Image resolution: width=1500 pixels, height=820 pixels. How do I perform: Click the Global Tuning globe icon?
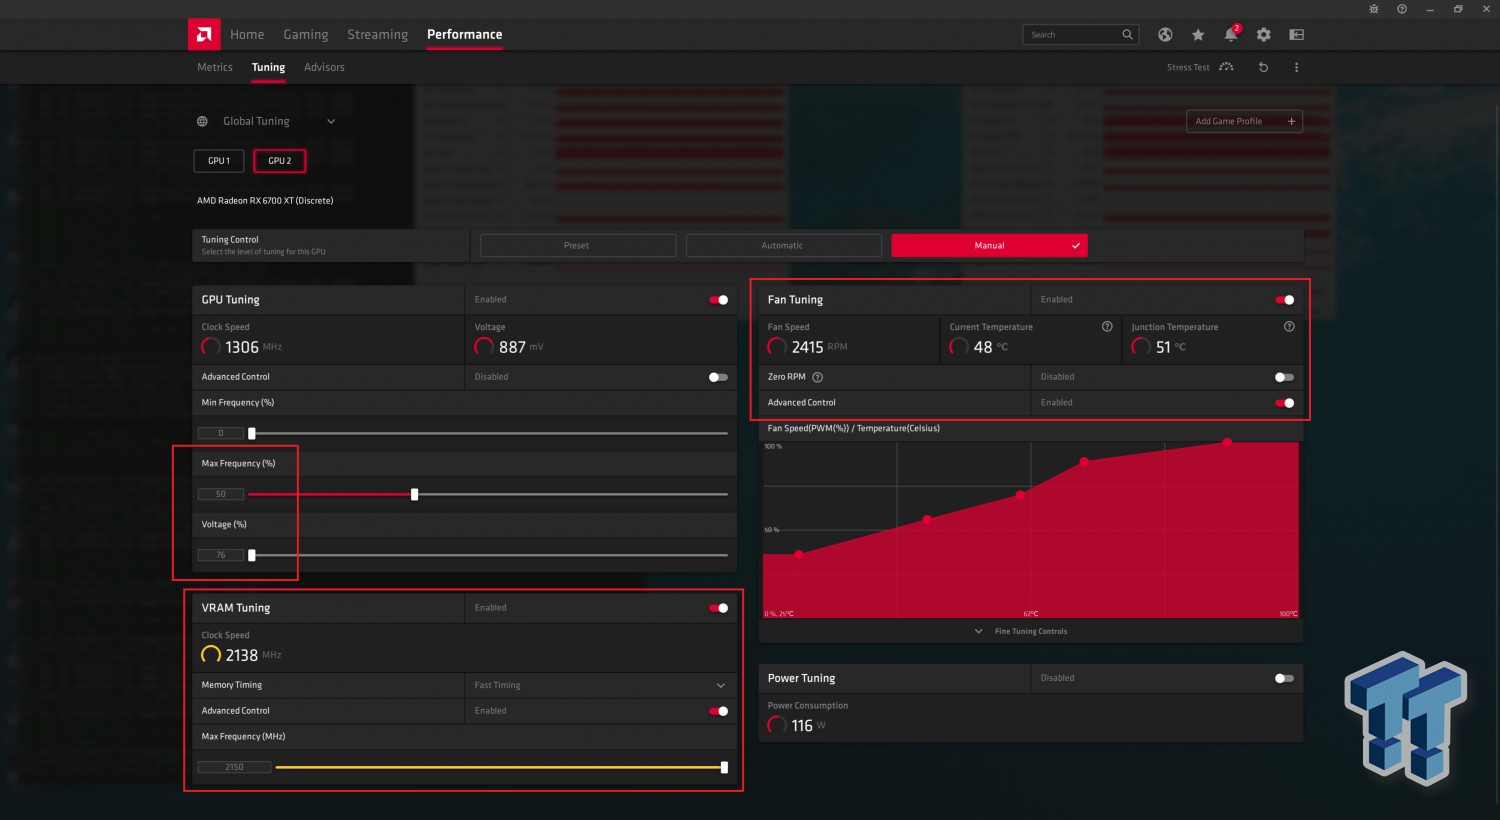[x=202, y=121]
